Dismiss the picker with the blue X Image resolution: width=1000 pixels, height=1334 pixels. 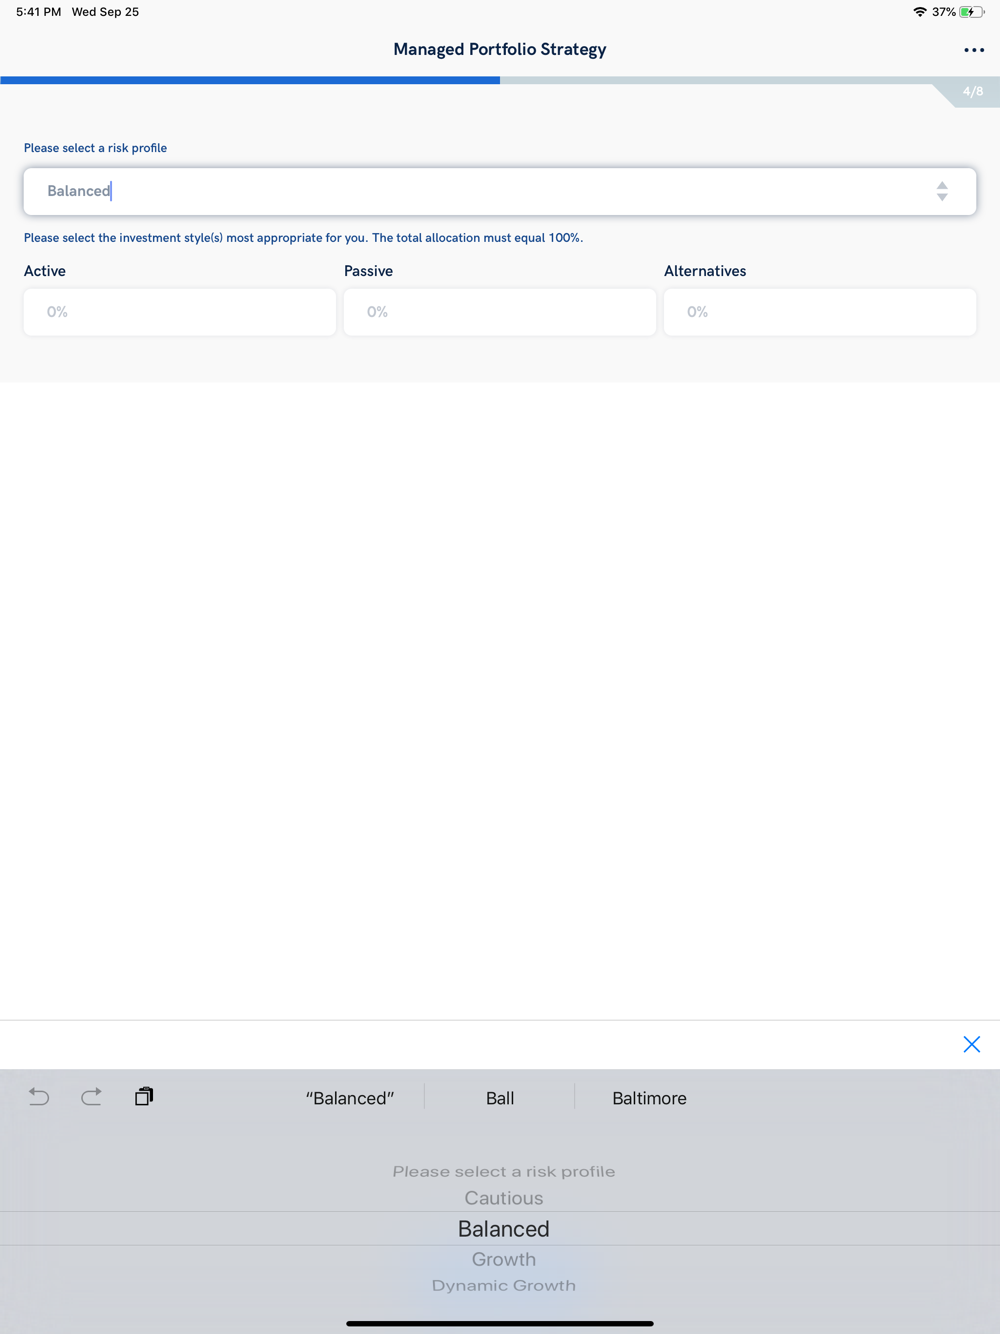pyautogui.click(x=971, y=1044)
